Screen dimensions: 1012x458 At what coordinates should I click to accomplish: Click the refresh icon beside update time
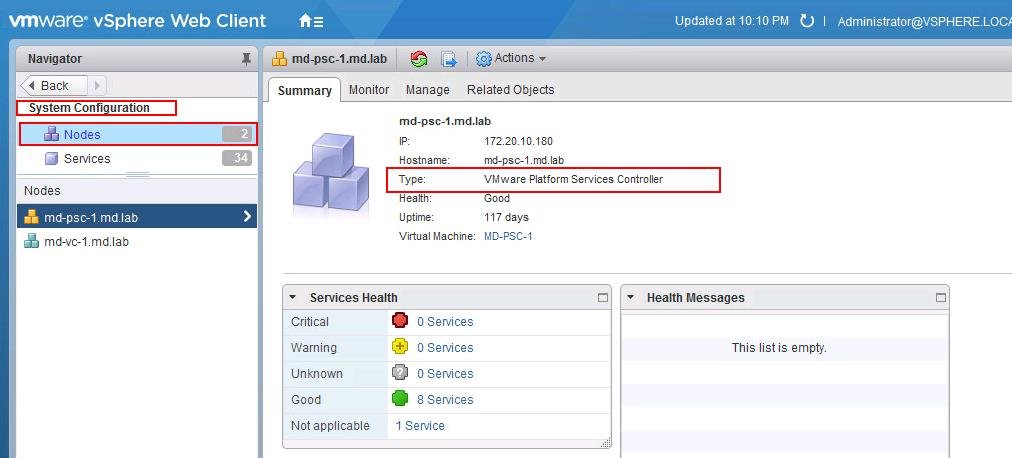(x=807, y=21)
